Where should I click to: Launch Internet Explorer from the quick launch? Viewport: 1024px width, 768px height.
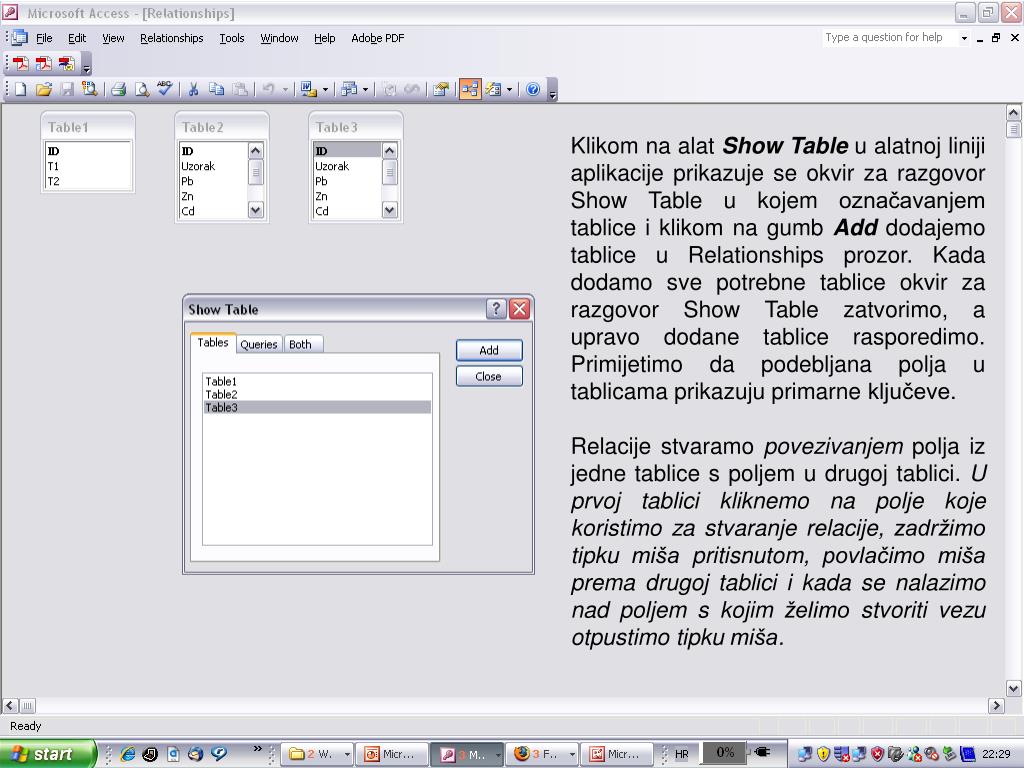pos(128,754)
